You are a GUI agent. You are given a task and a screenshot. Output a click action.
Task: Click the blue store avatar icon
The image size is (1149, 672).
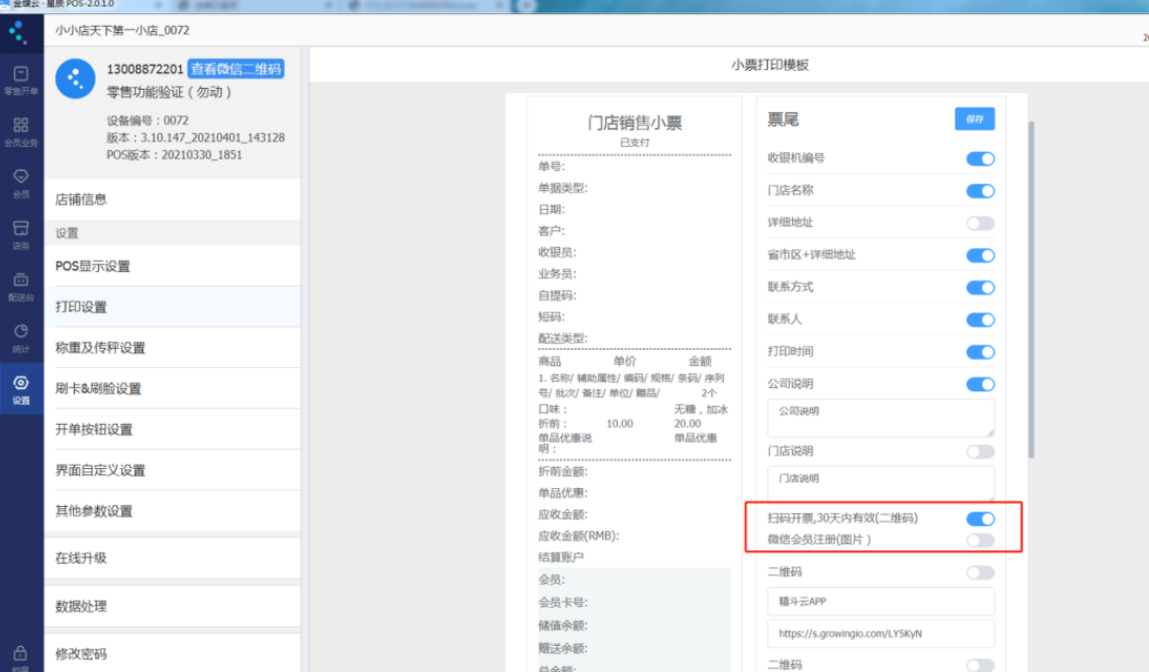(75, 78)
